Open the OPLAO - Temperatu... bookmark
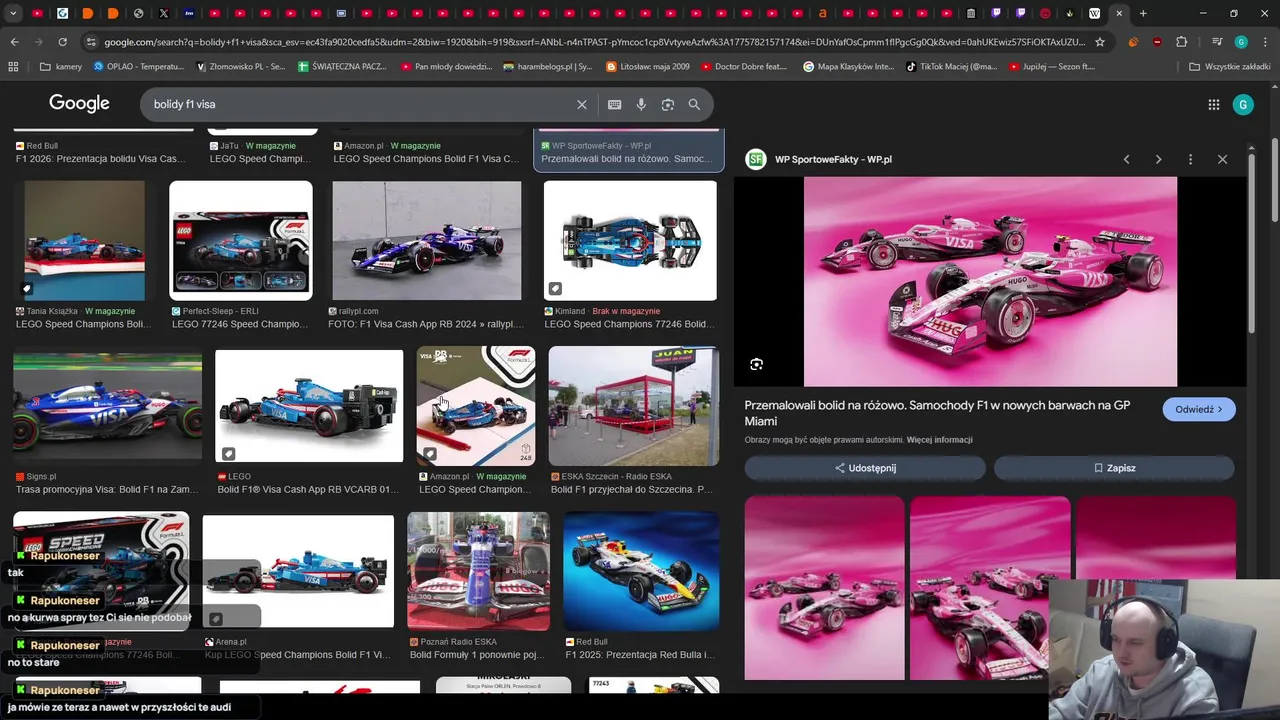The width and height of the screenshot is (1280, 720). [x=139, y=67]
